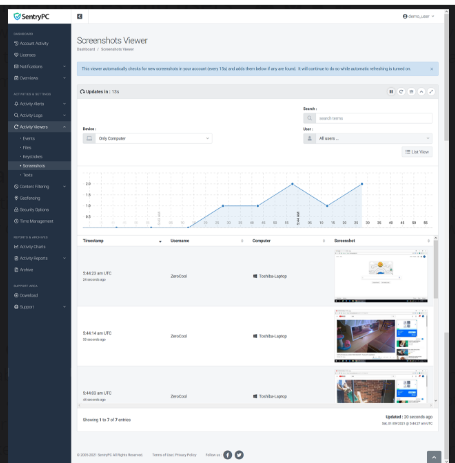The height and width of the screenshot is (463, 455).
Task: Click ZeroCool in the 5:44:23 row
Action: click(179, 276)
